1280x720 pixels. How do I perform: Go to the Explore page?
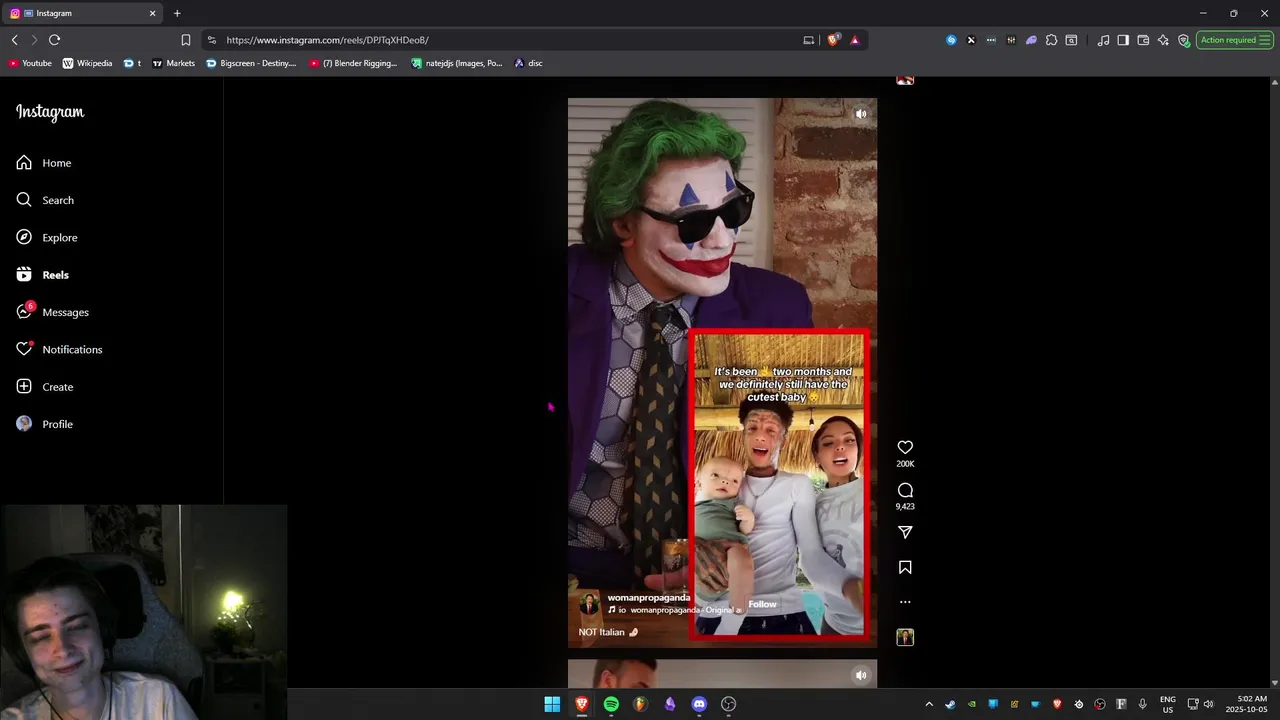tap(46, 237)
